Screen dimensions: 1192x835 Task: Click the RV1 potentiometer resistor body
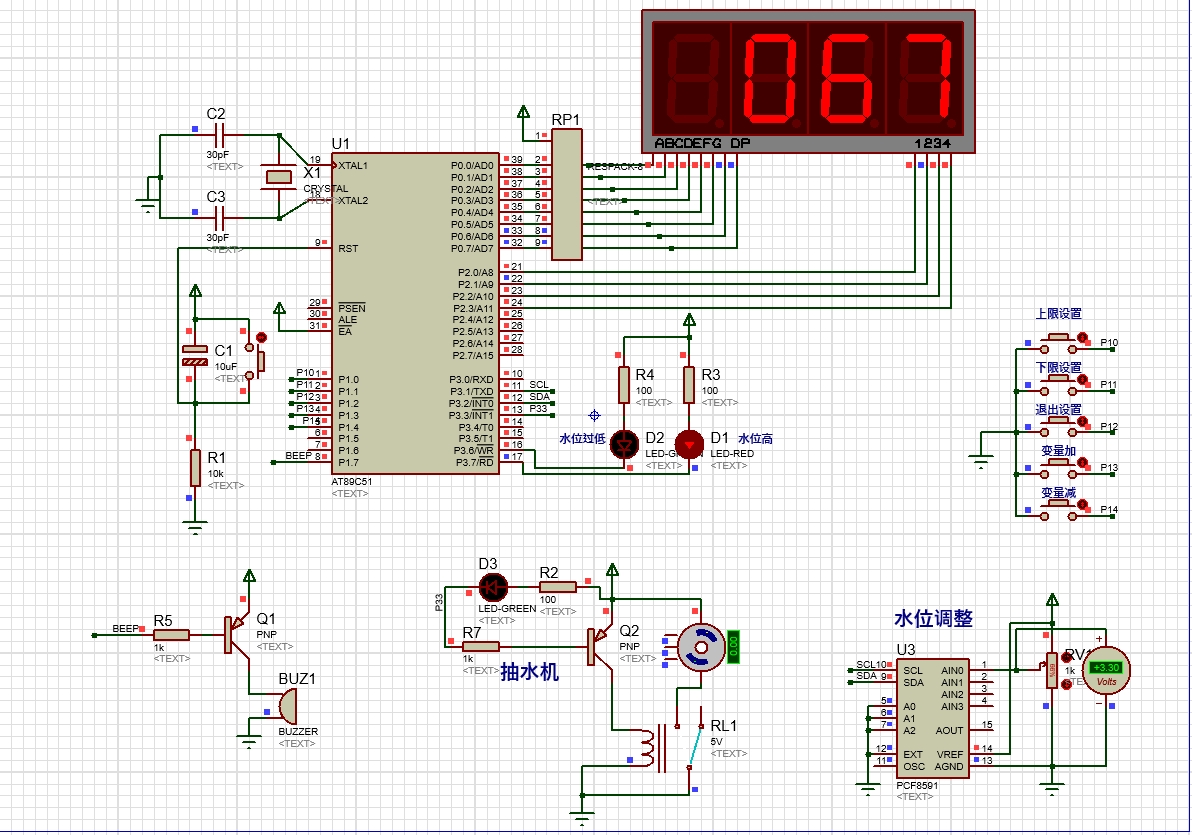tap(1052, 670)
